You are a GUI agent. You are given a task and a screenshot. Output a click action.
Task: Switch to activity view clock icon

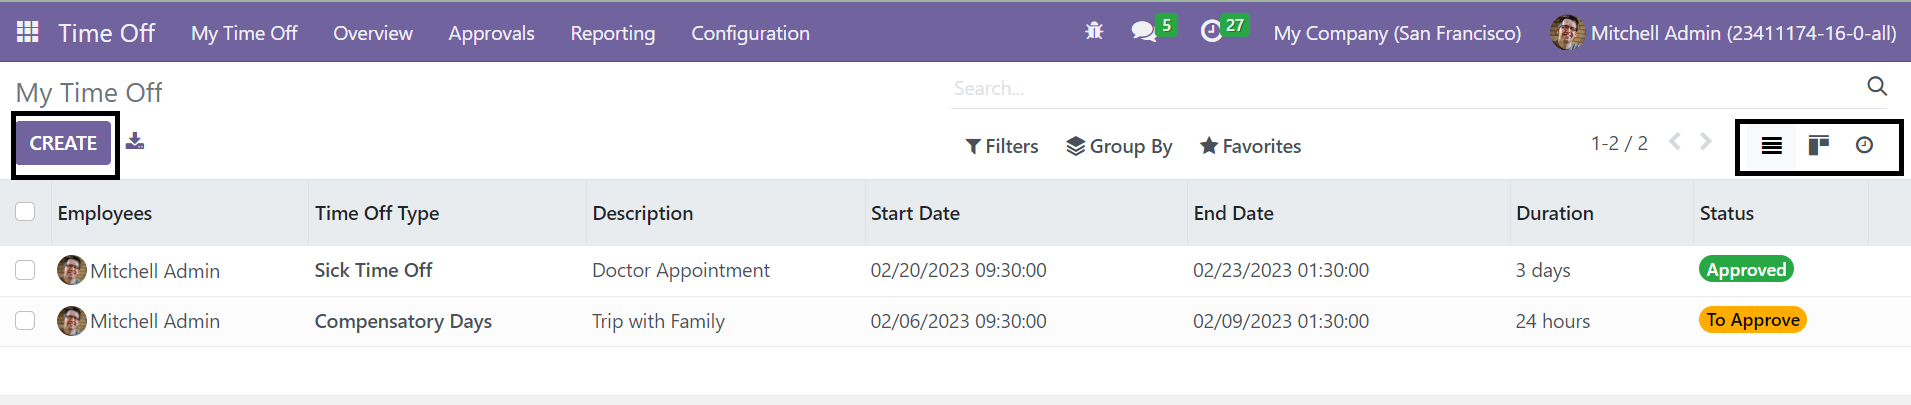[x=1864, y=145]
